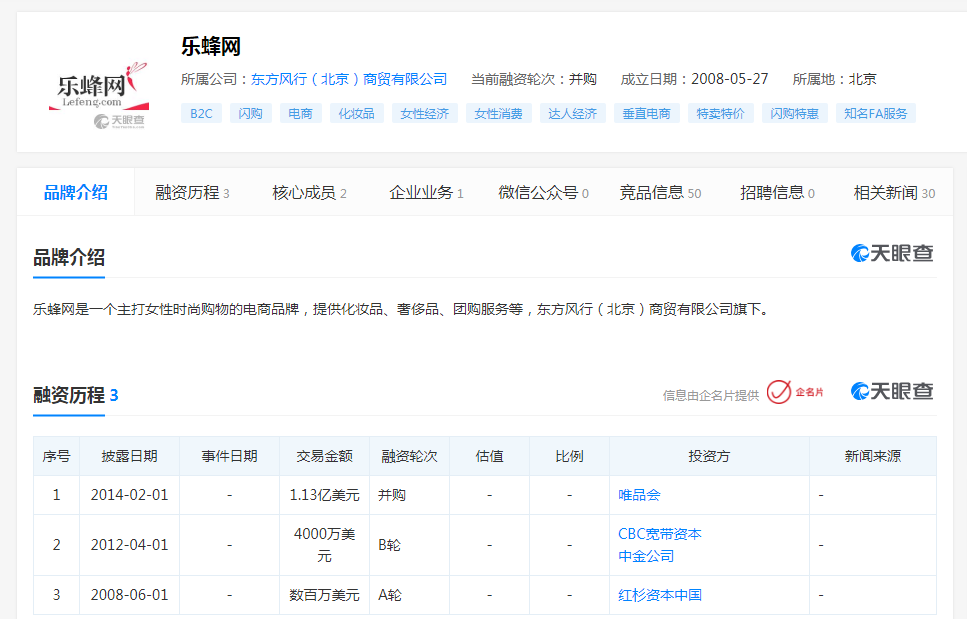Open the 核心成员 tab

(x=309, y=193)
